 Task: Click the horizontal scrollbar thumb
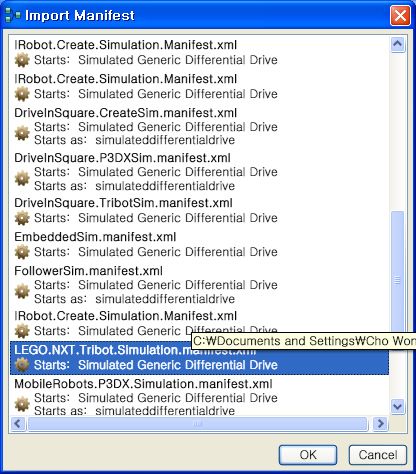coord(198,424)
